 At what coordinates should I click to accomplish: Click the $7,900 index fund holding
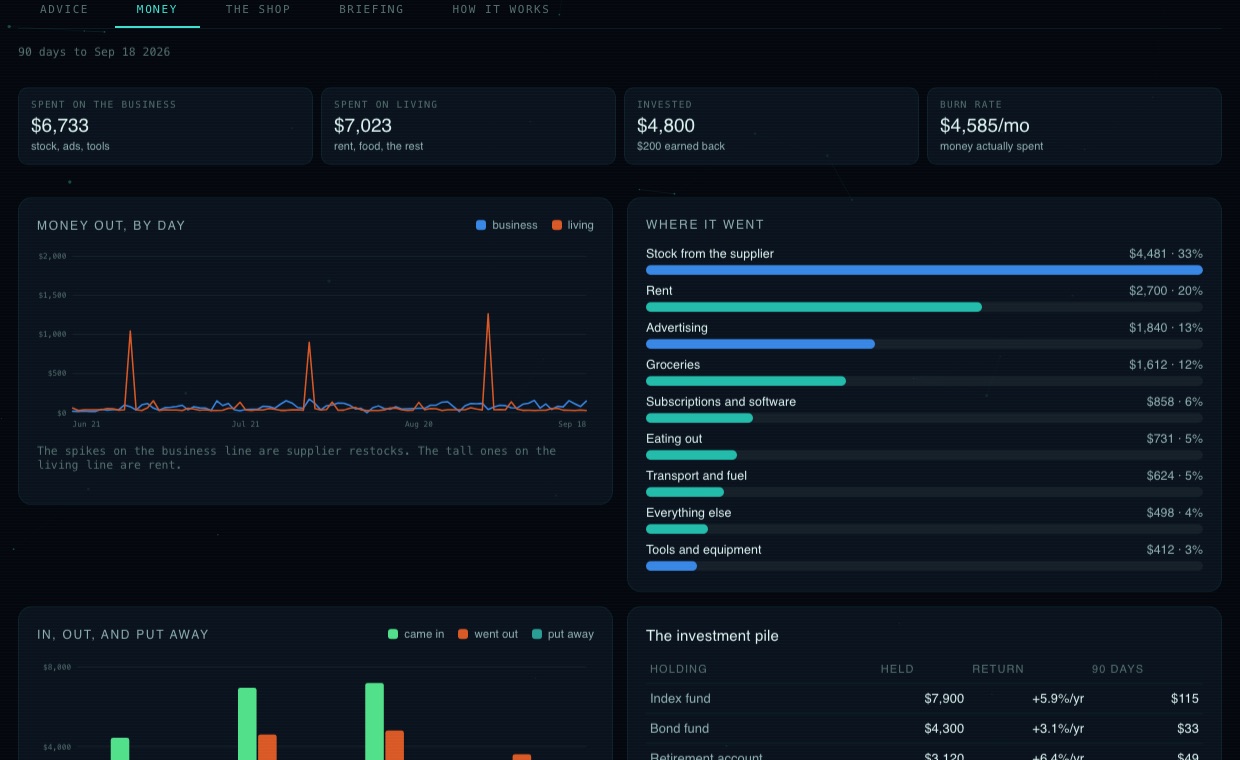click(944, 699)
